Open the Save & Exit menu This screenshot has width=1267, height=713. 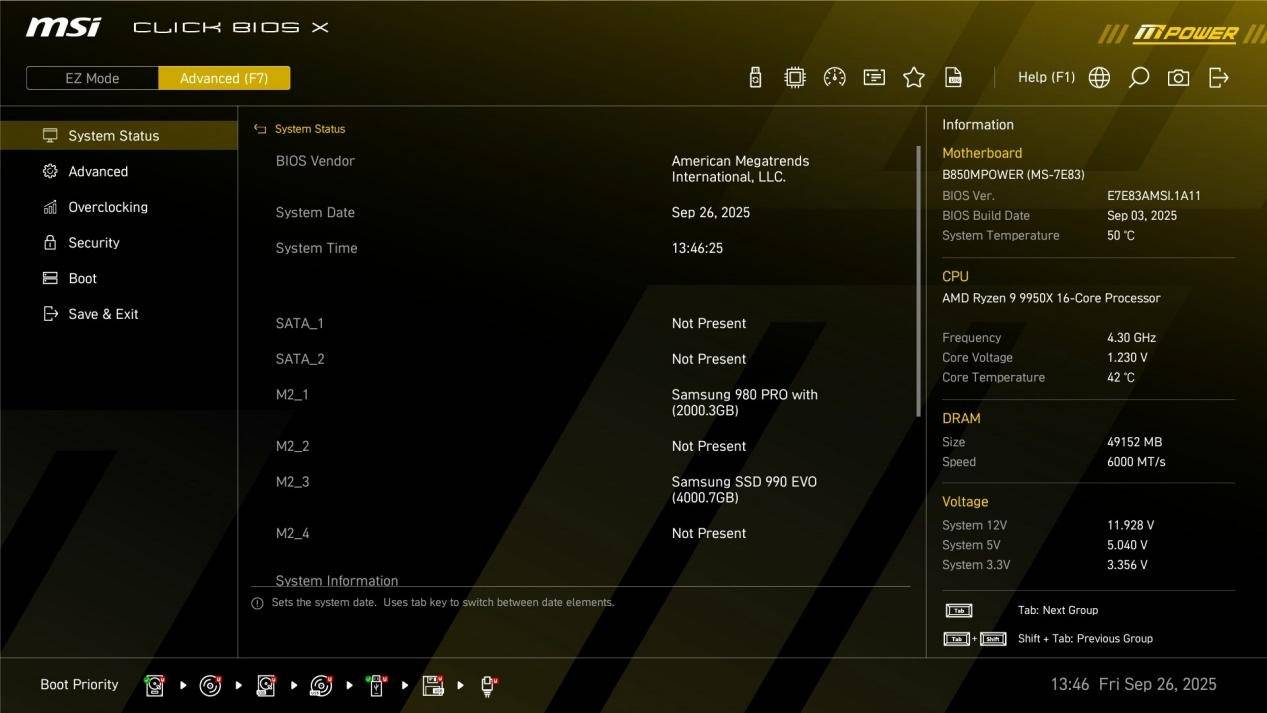pyautogui.click(x=103, y=314)
